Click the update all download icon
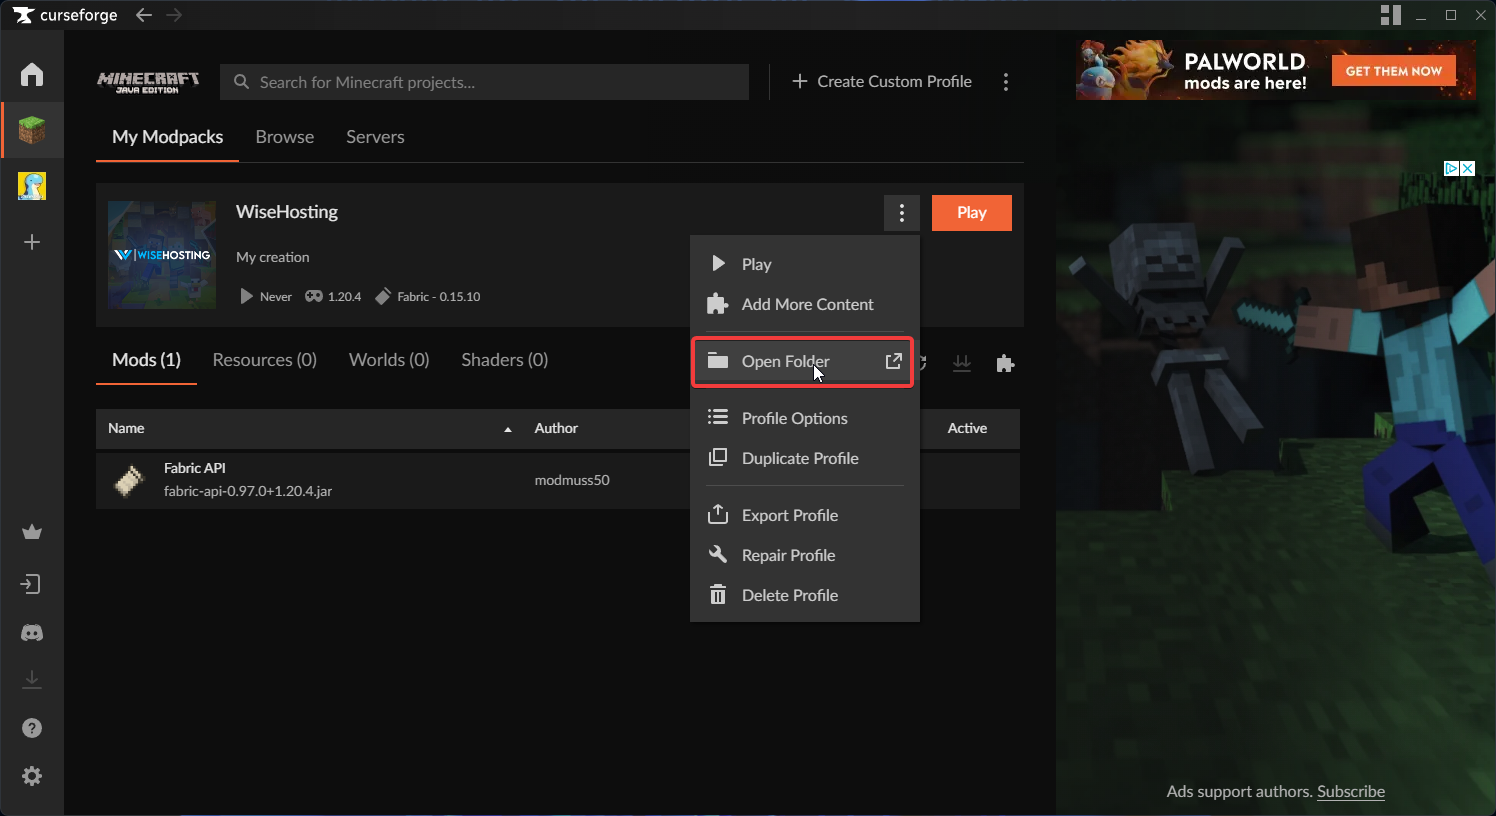Viewport: 1496px width, 816px height. (962, 363)
